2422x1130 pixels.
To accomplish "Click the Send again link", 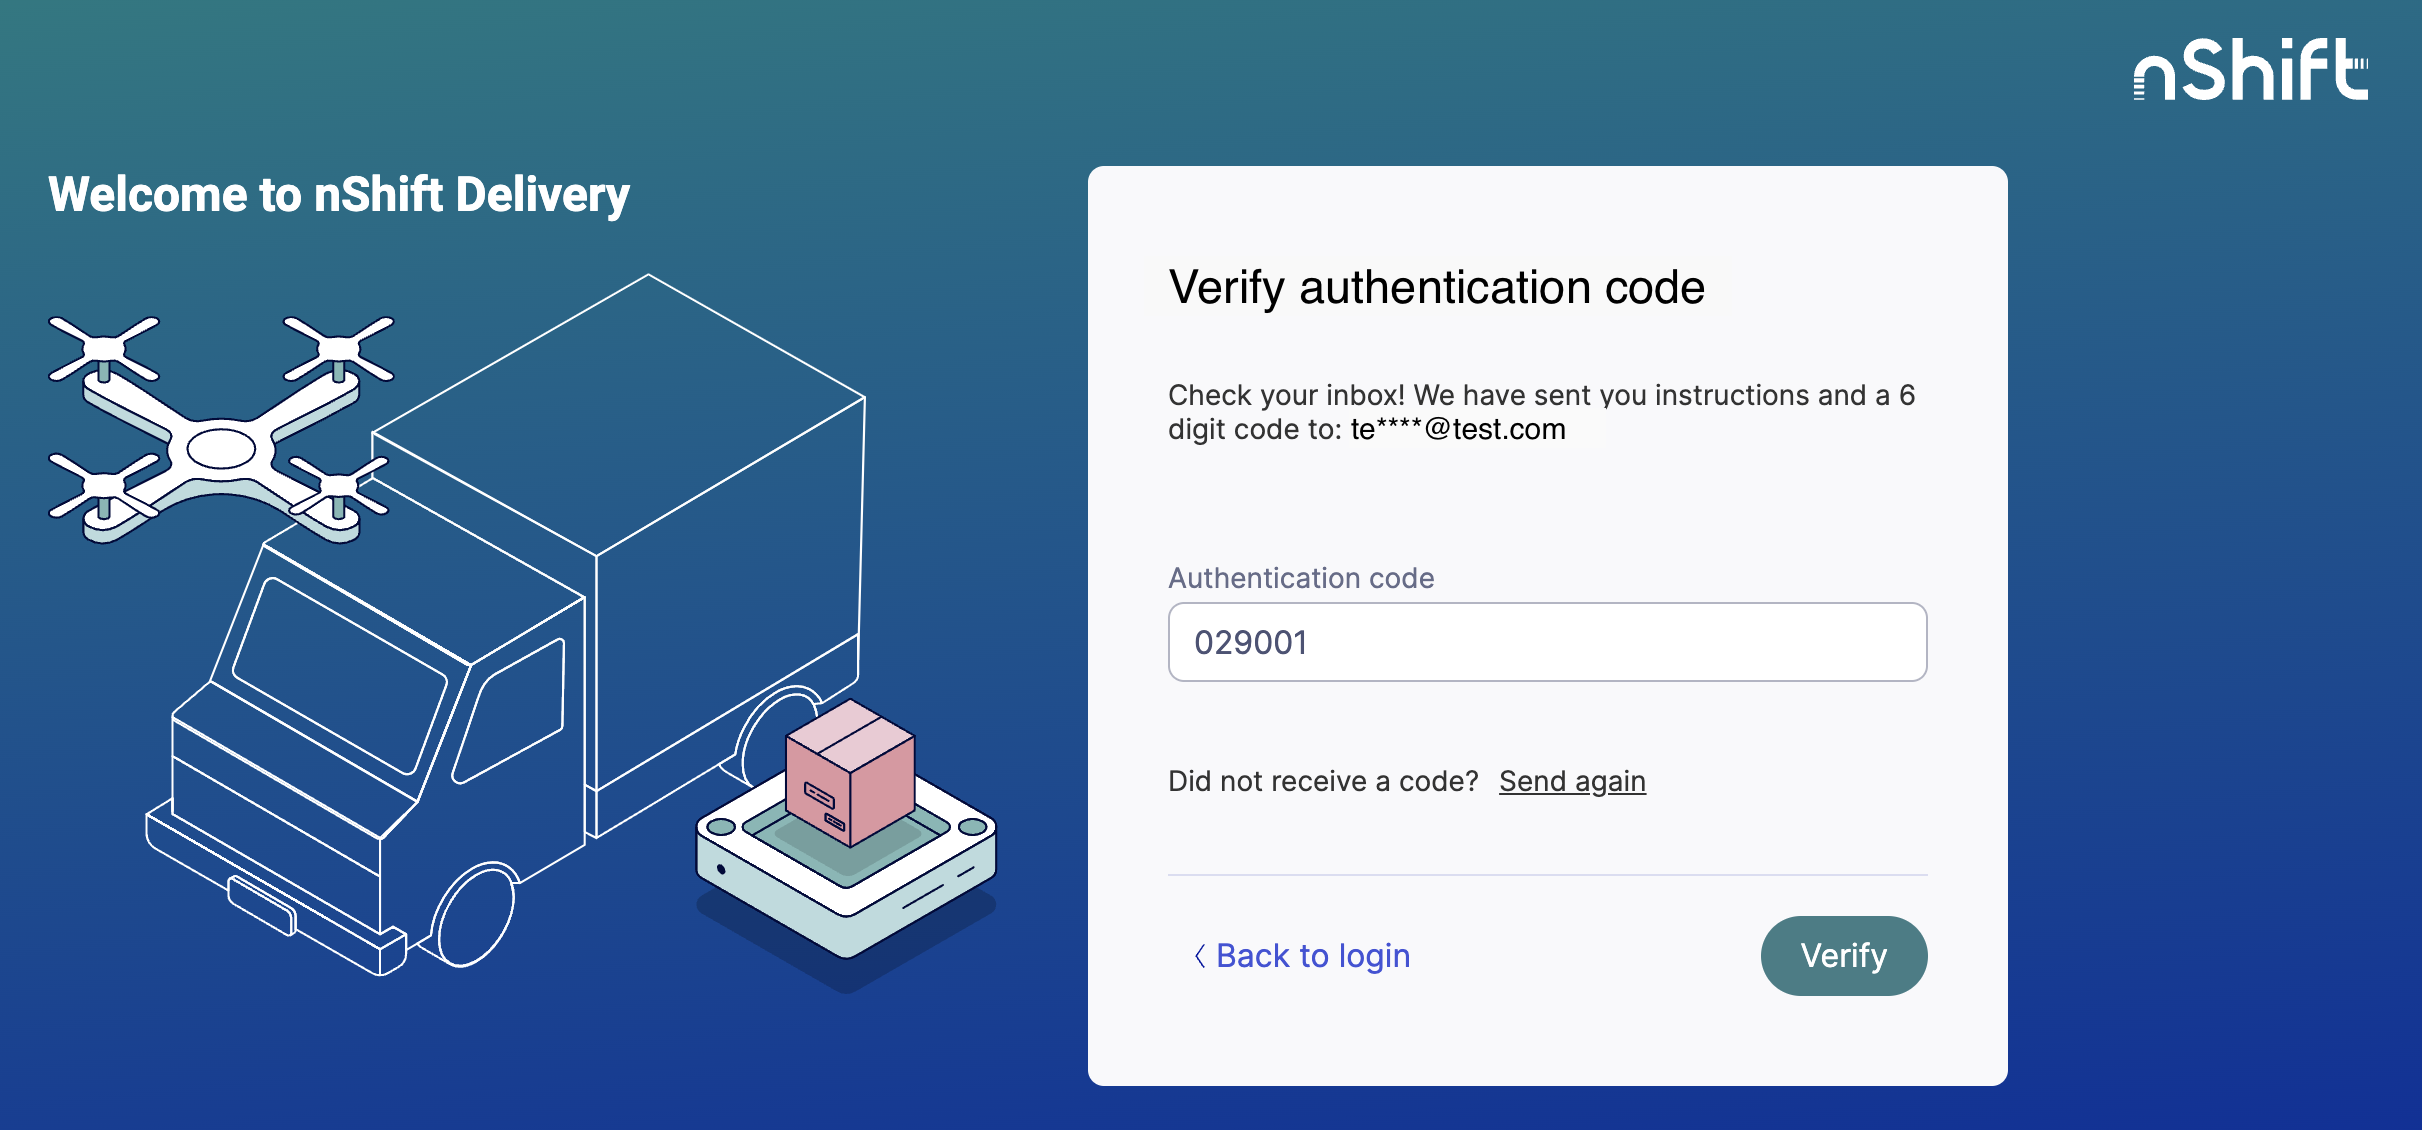I will tap(1572, 781).
